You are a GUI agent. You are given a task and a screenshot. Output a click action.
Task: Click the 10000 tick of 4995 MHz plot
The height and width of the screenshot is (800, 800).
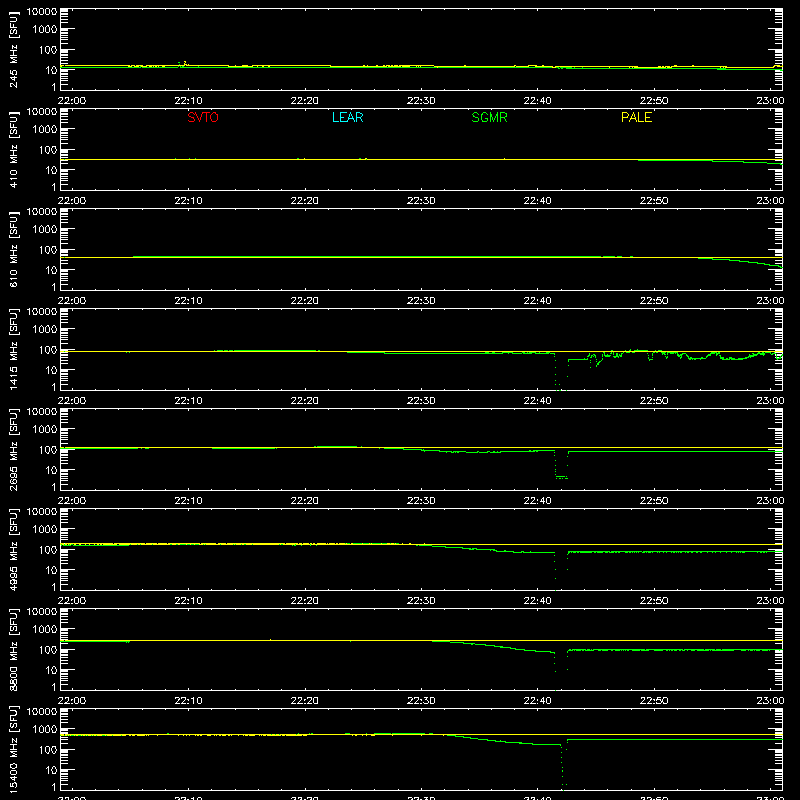pyautogui.click(x=42, y=512)
